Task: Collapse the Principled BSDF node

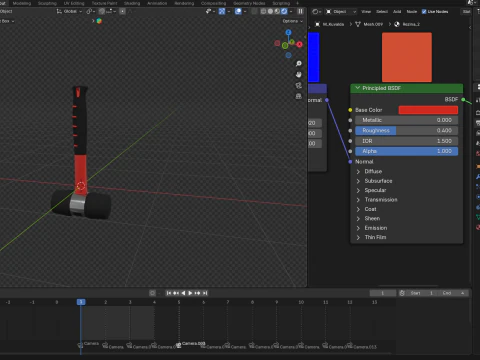Action: [357, 88]
